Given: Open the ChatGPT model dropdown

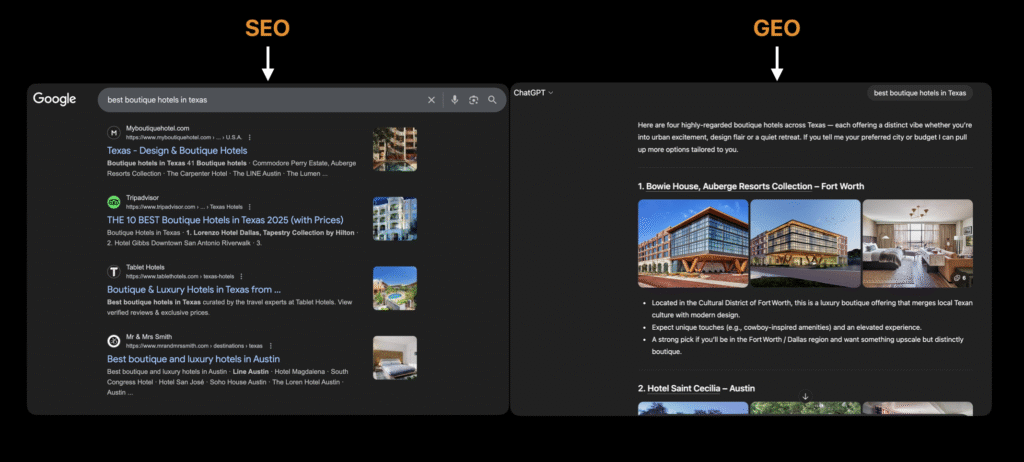Looking at the screenshot, I should [x=533, y=93].
